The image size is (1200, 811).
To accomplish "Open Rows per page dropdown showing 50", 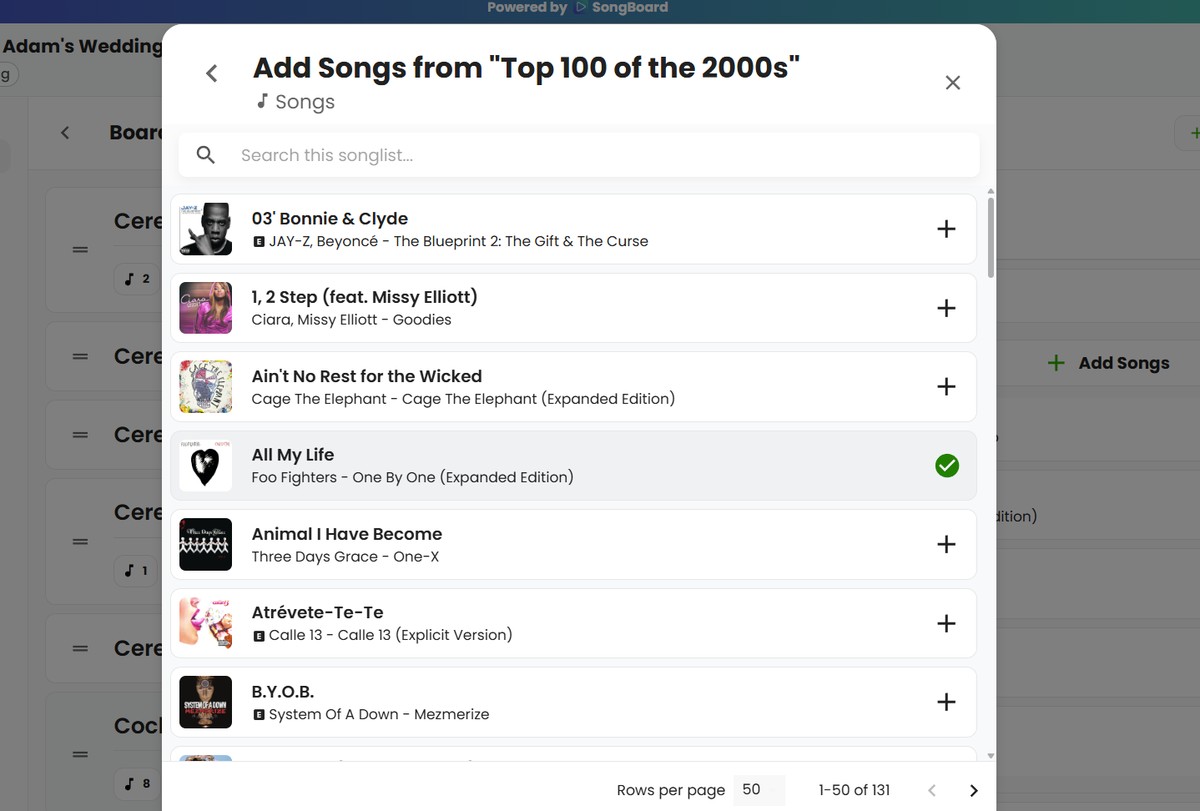I will tap(758, 790).
